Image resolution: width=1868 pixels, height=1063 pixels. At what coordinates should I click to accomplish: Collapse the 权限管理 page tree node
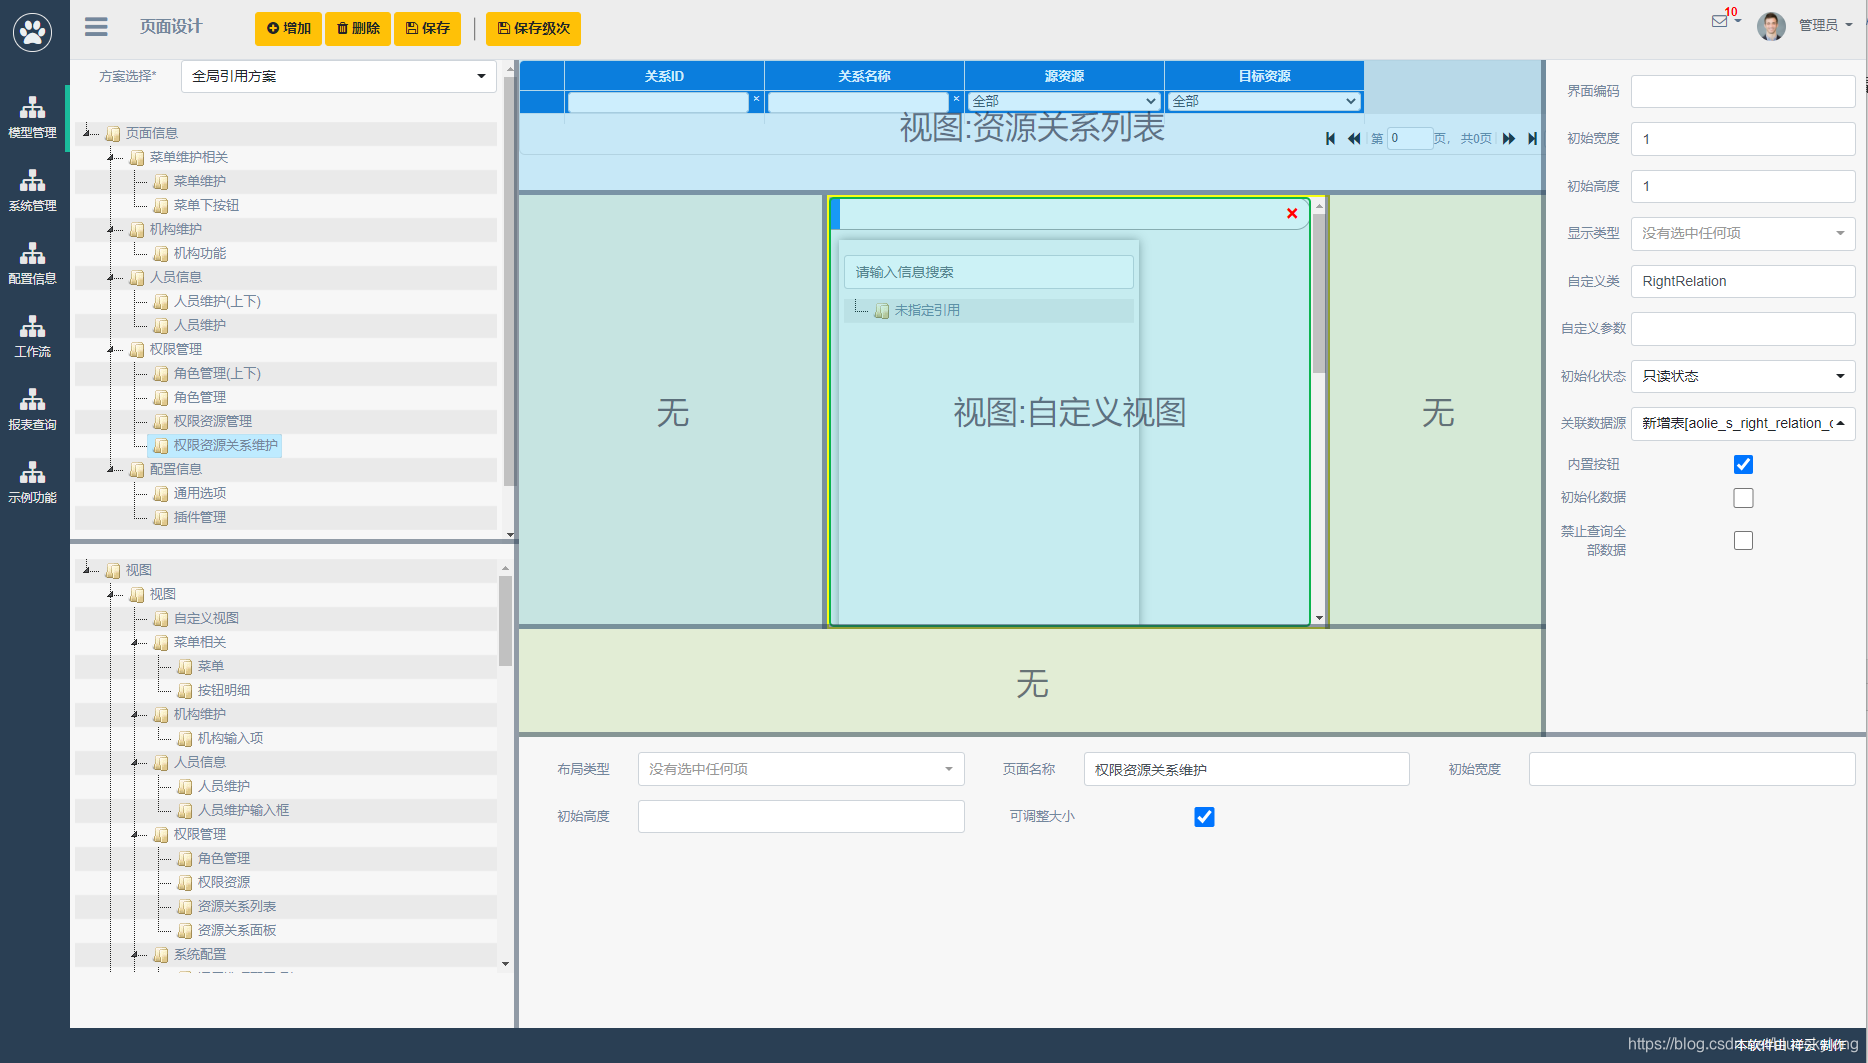point(111,349)
